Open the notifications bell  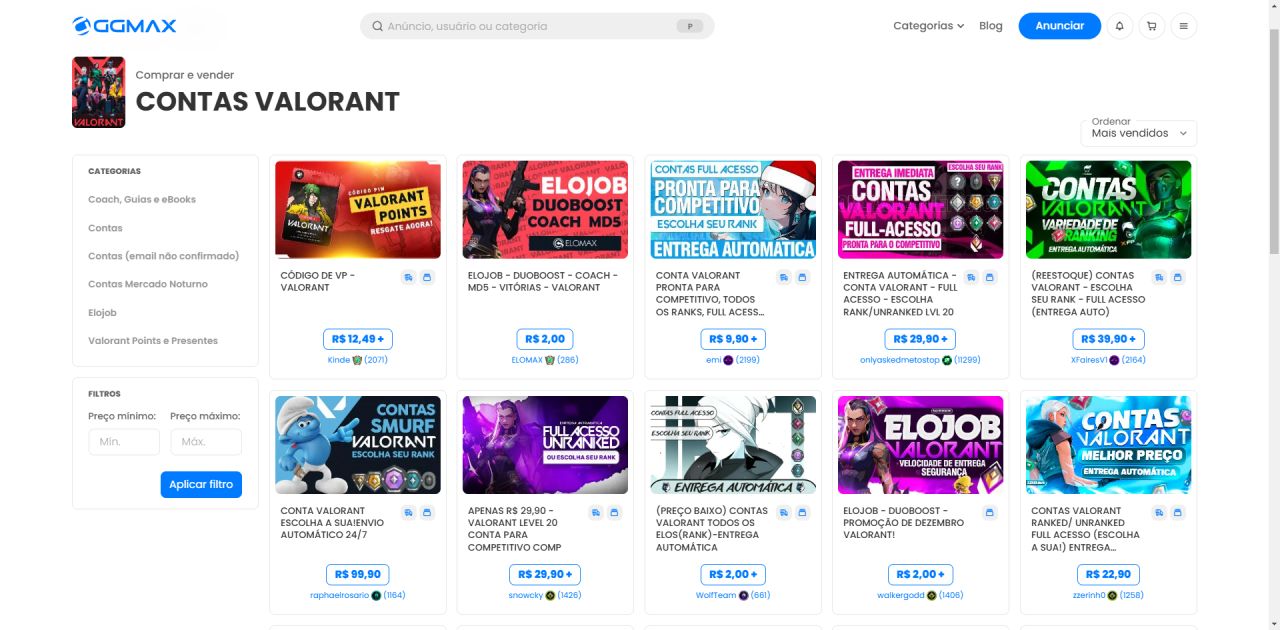click(x=1119, y=26)
